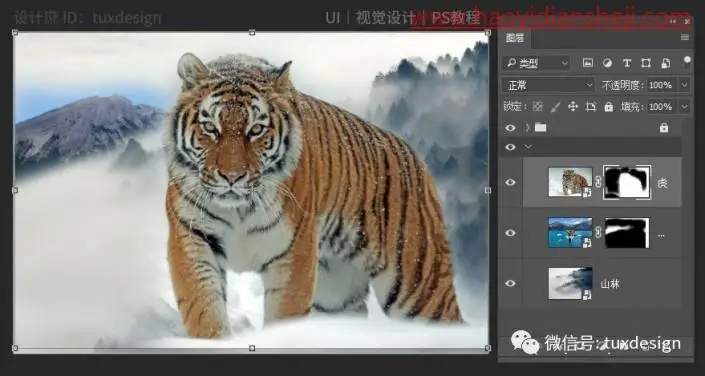Select the 虎 layer tiger thumbnail
705x376 pixels.
click(571, 182)
